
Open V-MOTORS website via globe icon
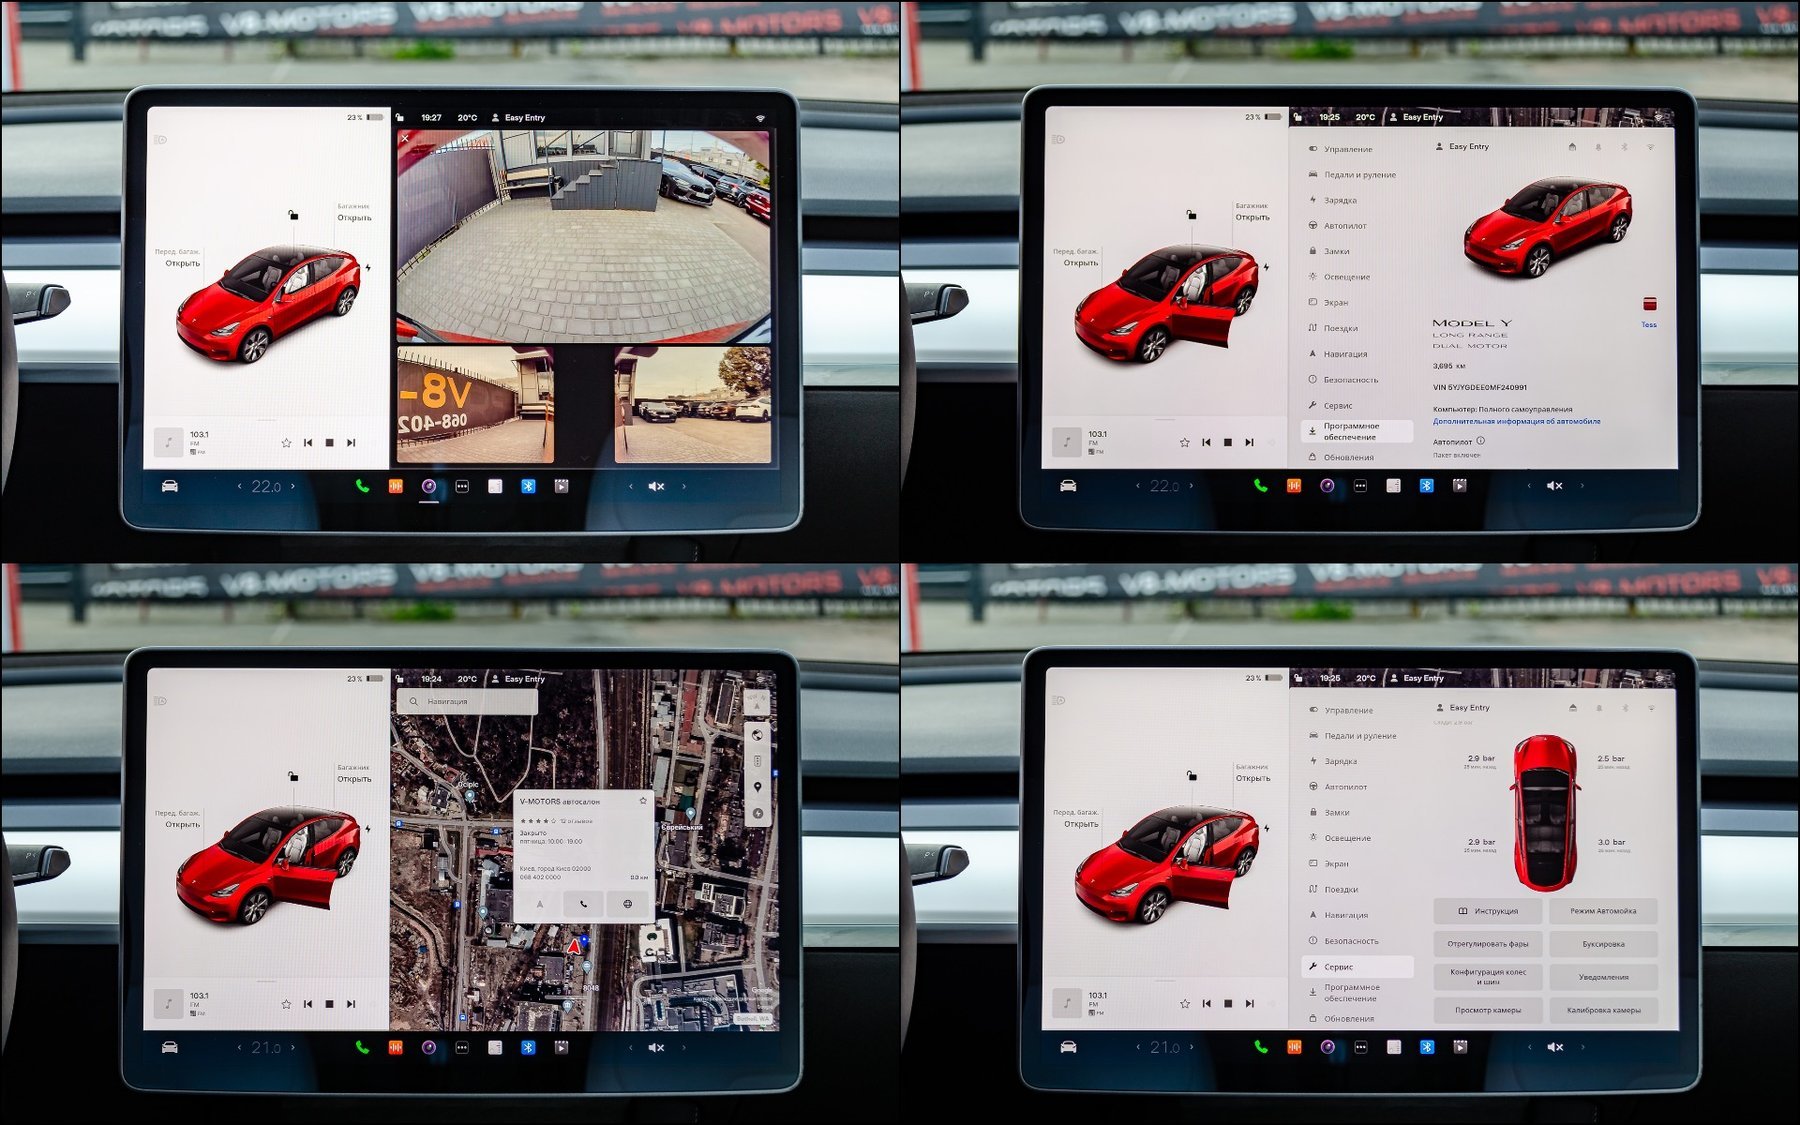(x=627, y=904)
